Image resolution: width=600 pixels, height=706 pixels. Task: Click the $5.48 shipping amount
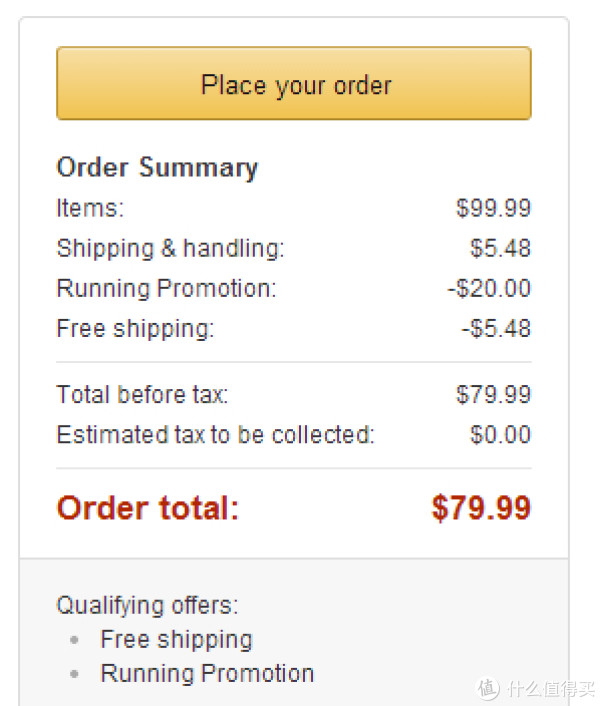point(501,248)
